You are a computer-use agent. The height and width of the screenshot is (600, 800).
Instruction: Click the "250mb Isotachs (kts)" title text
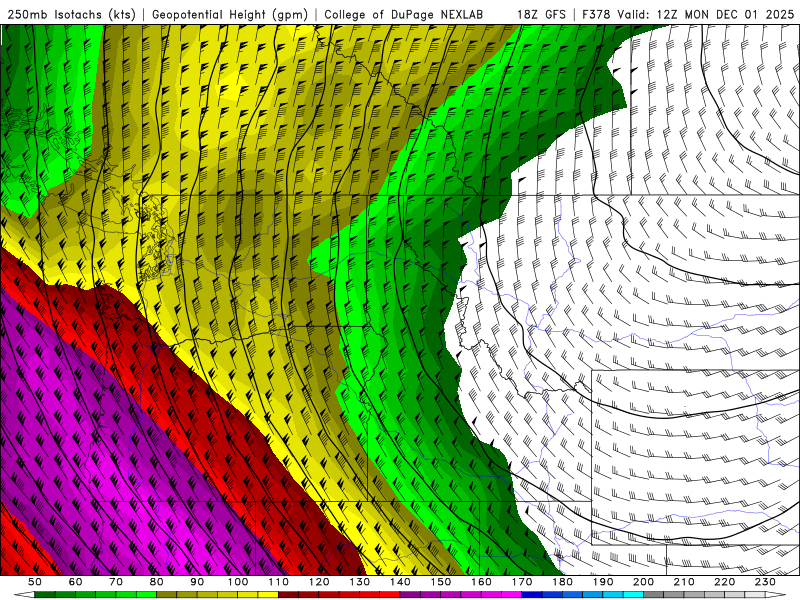click(71, 14)
